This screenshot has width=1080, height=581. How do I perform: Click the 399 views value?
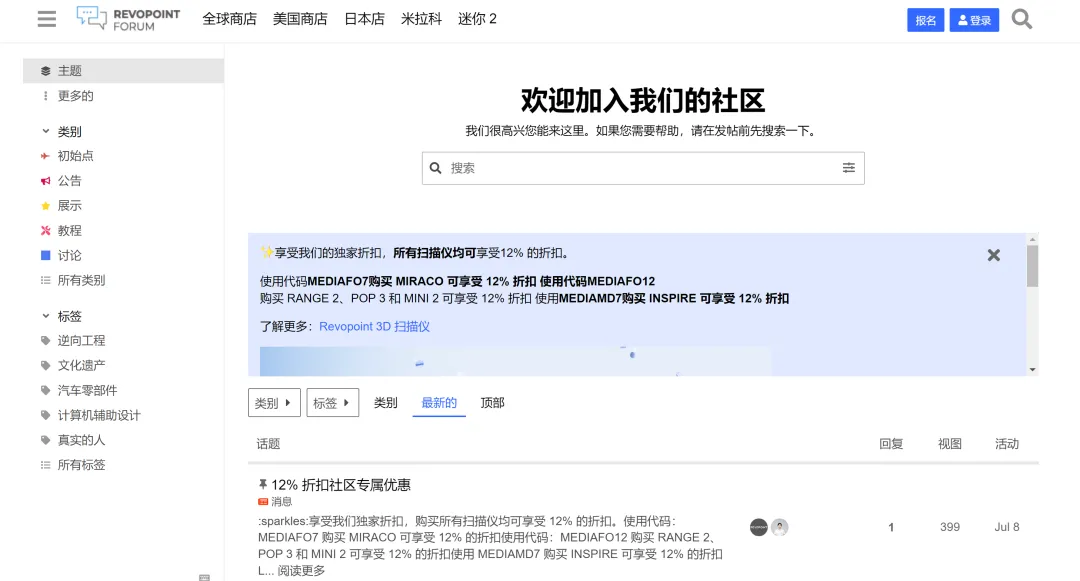[x=950, y=527]
